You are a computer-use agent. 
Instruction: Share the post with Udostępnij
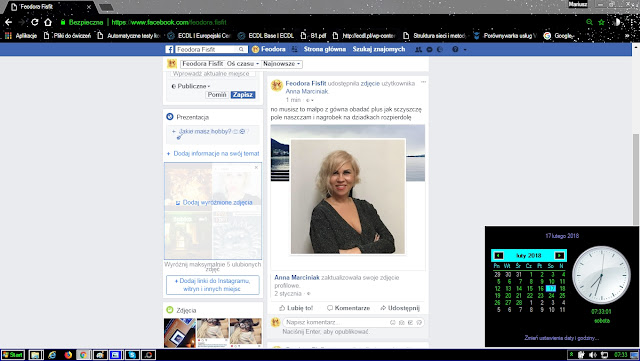click(x=400, y=308)
